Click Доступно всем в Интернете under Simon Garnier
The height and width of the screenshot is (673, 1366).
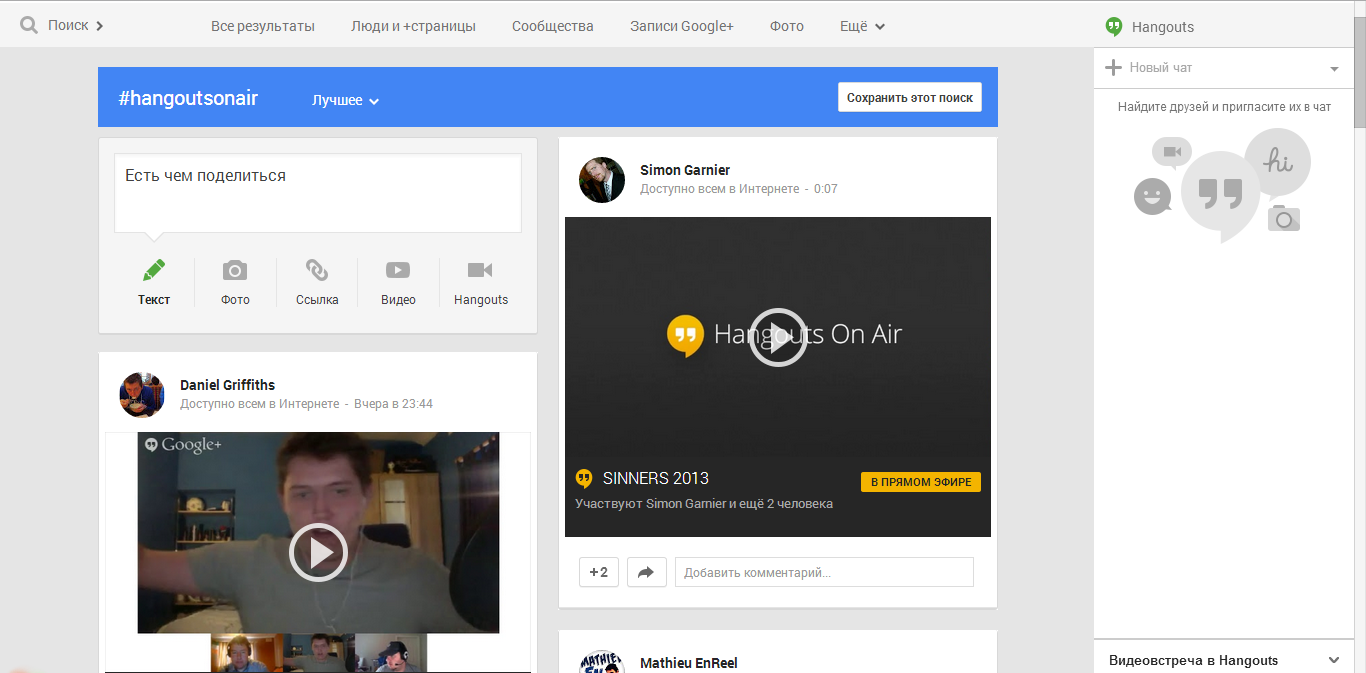point(720,188)
